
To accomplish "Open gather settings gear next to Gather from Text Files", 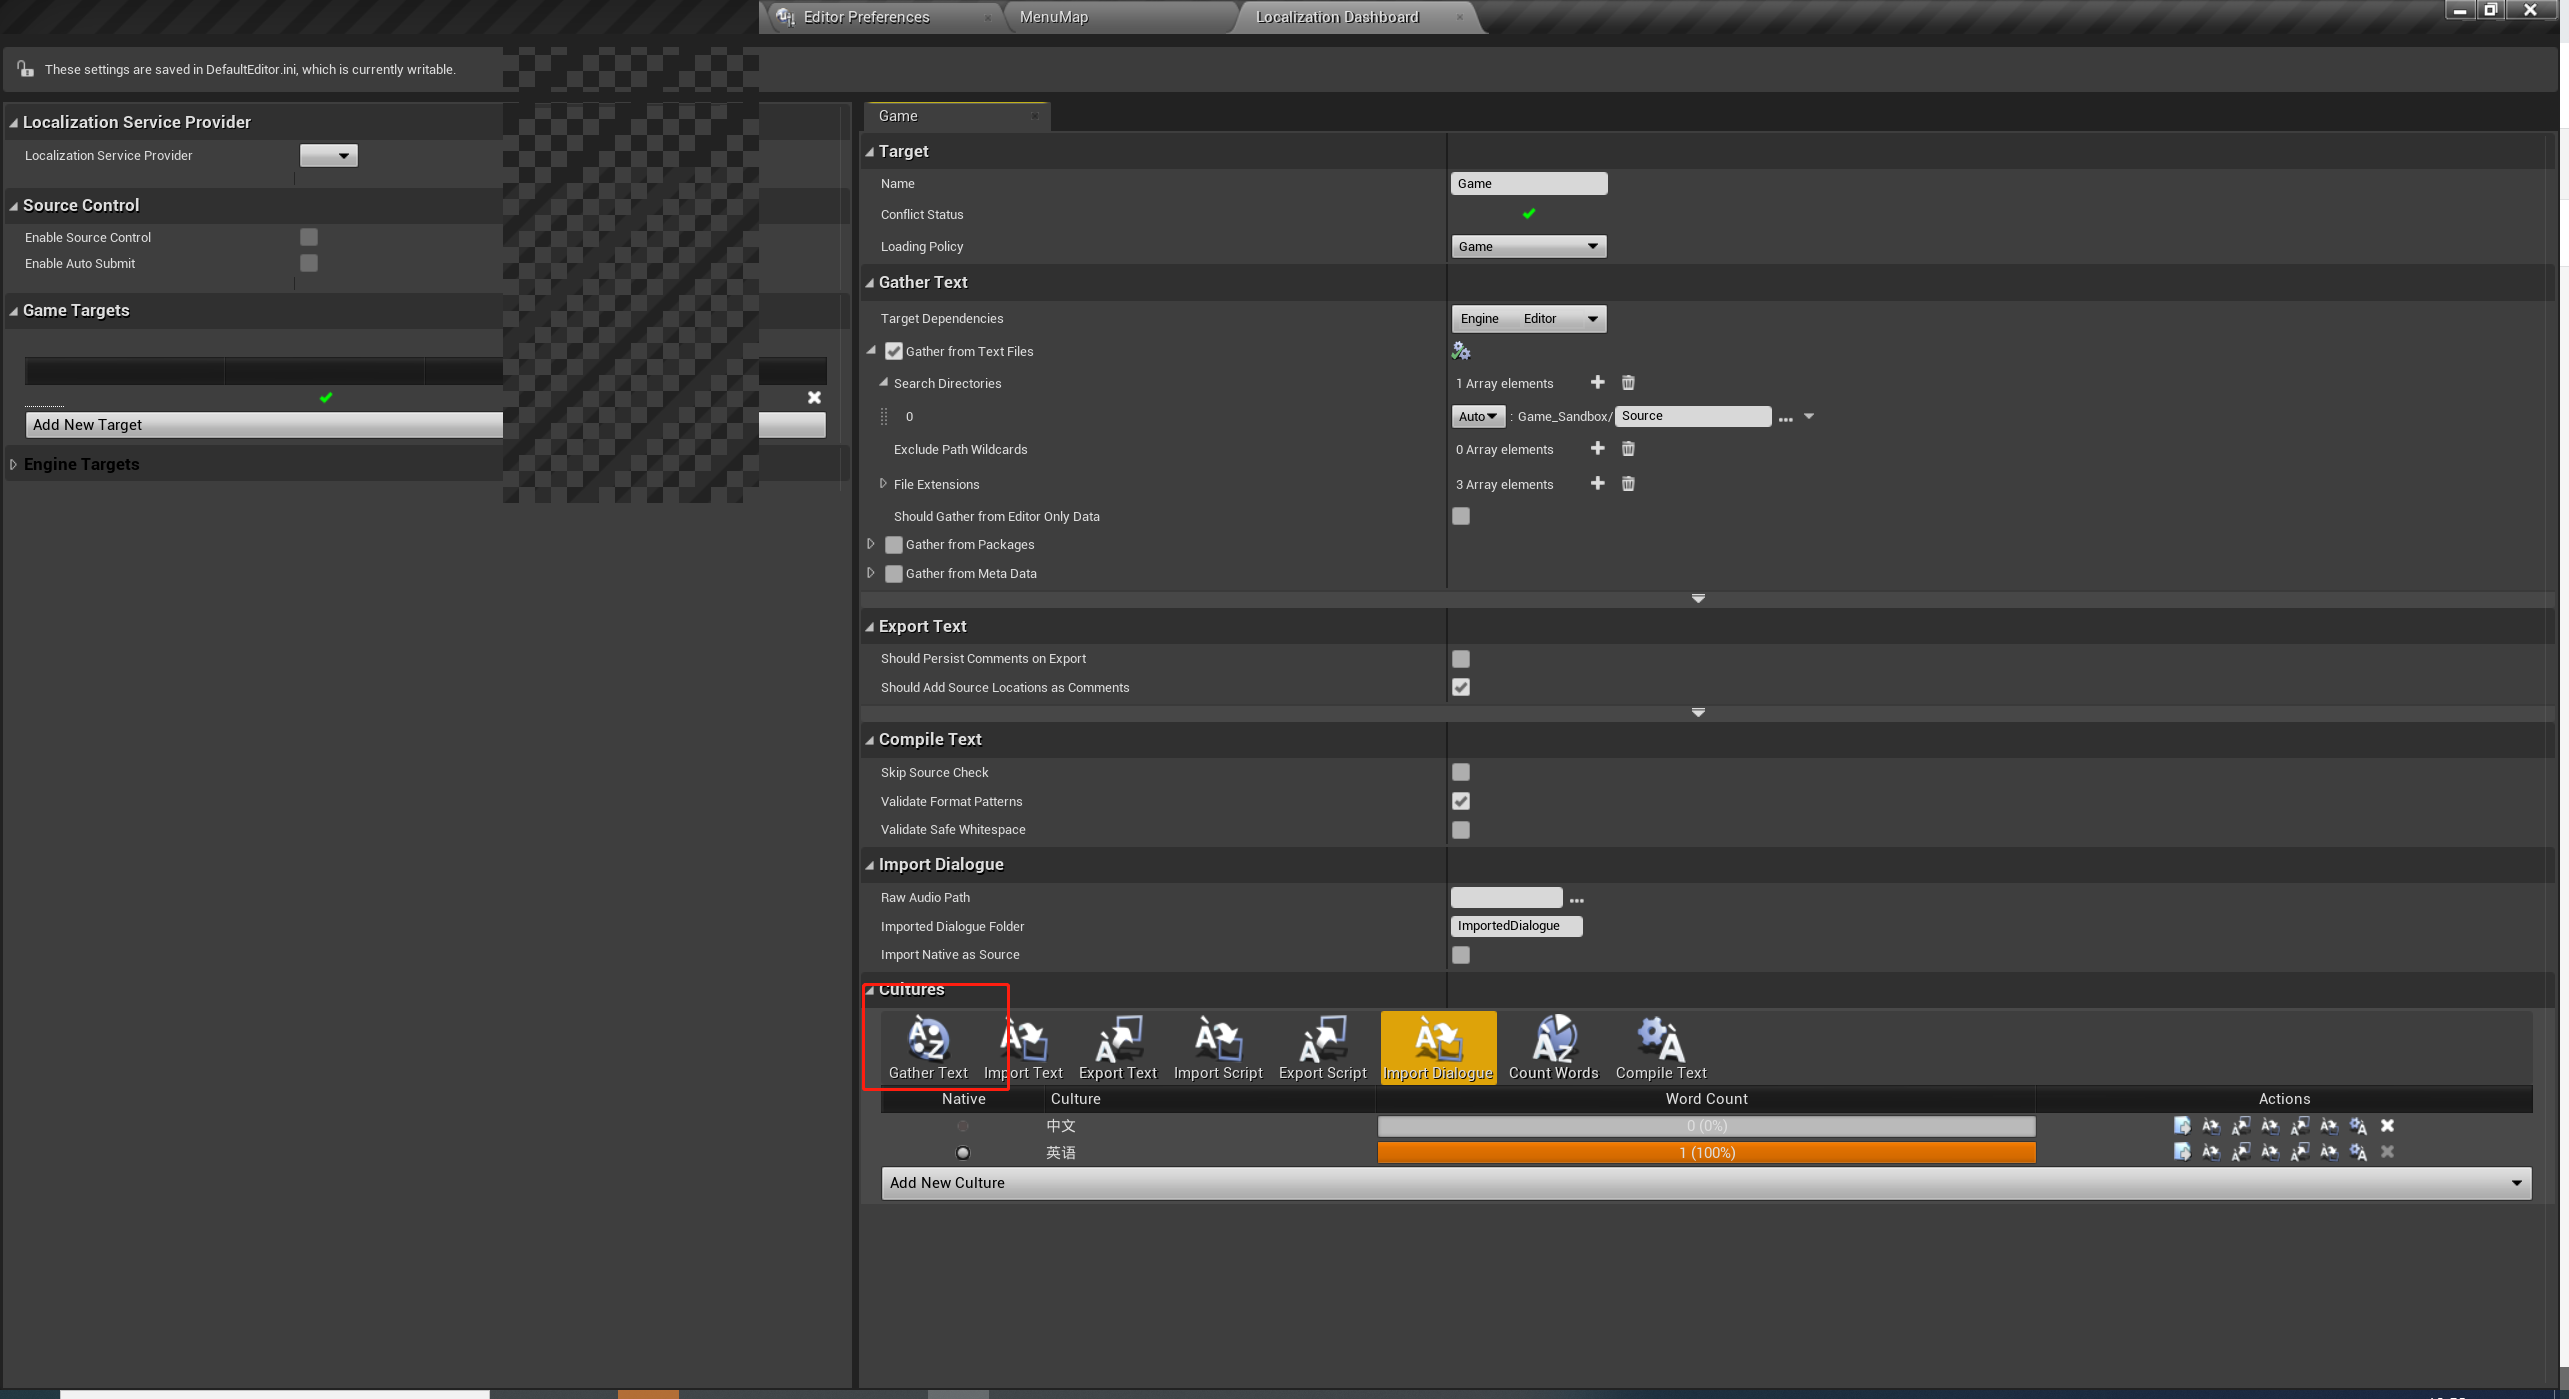I will [1460, 350].
